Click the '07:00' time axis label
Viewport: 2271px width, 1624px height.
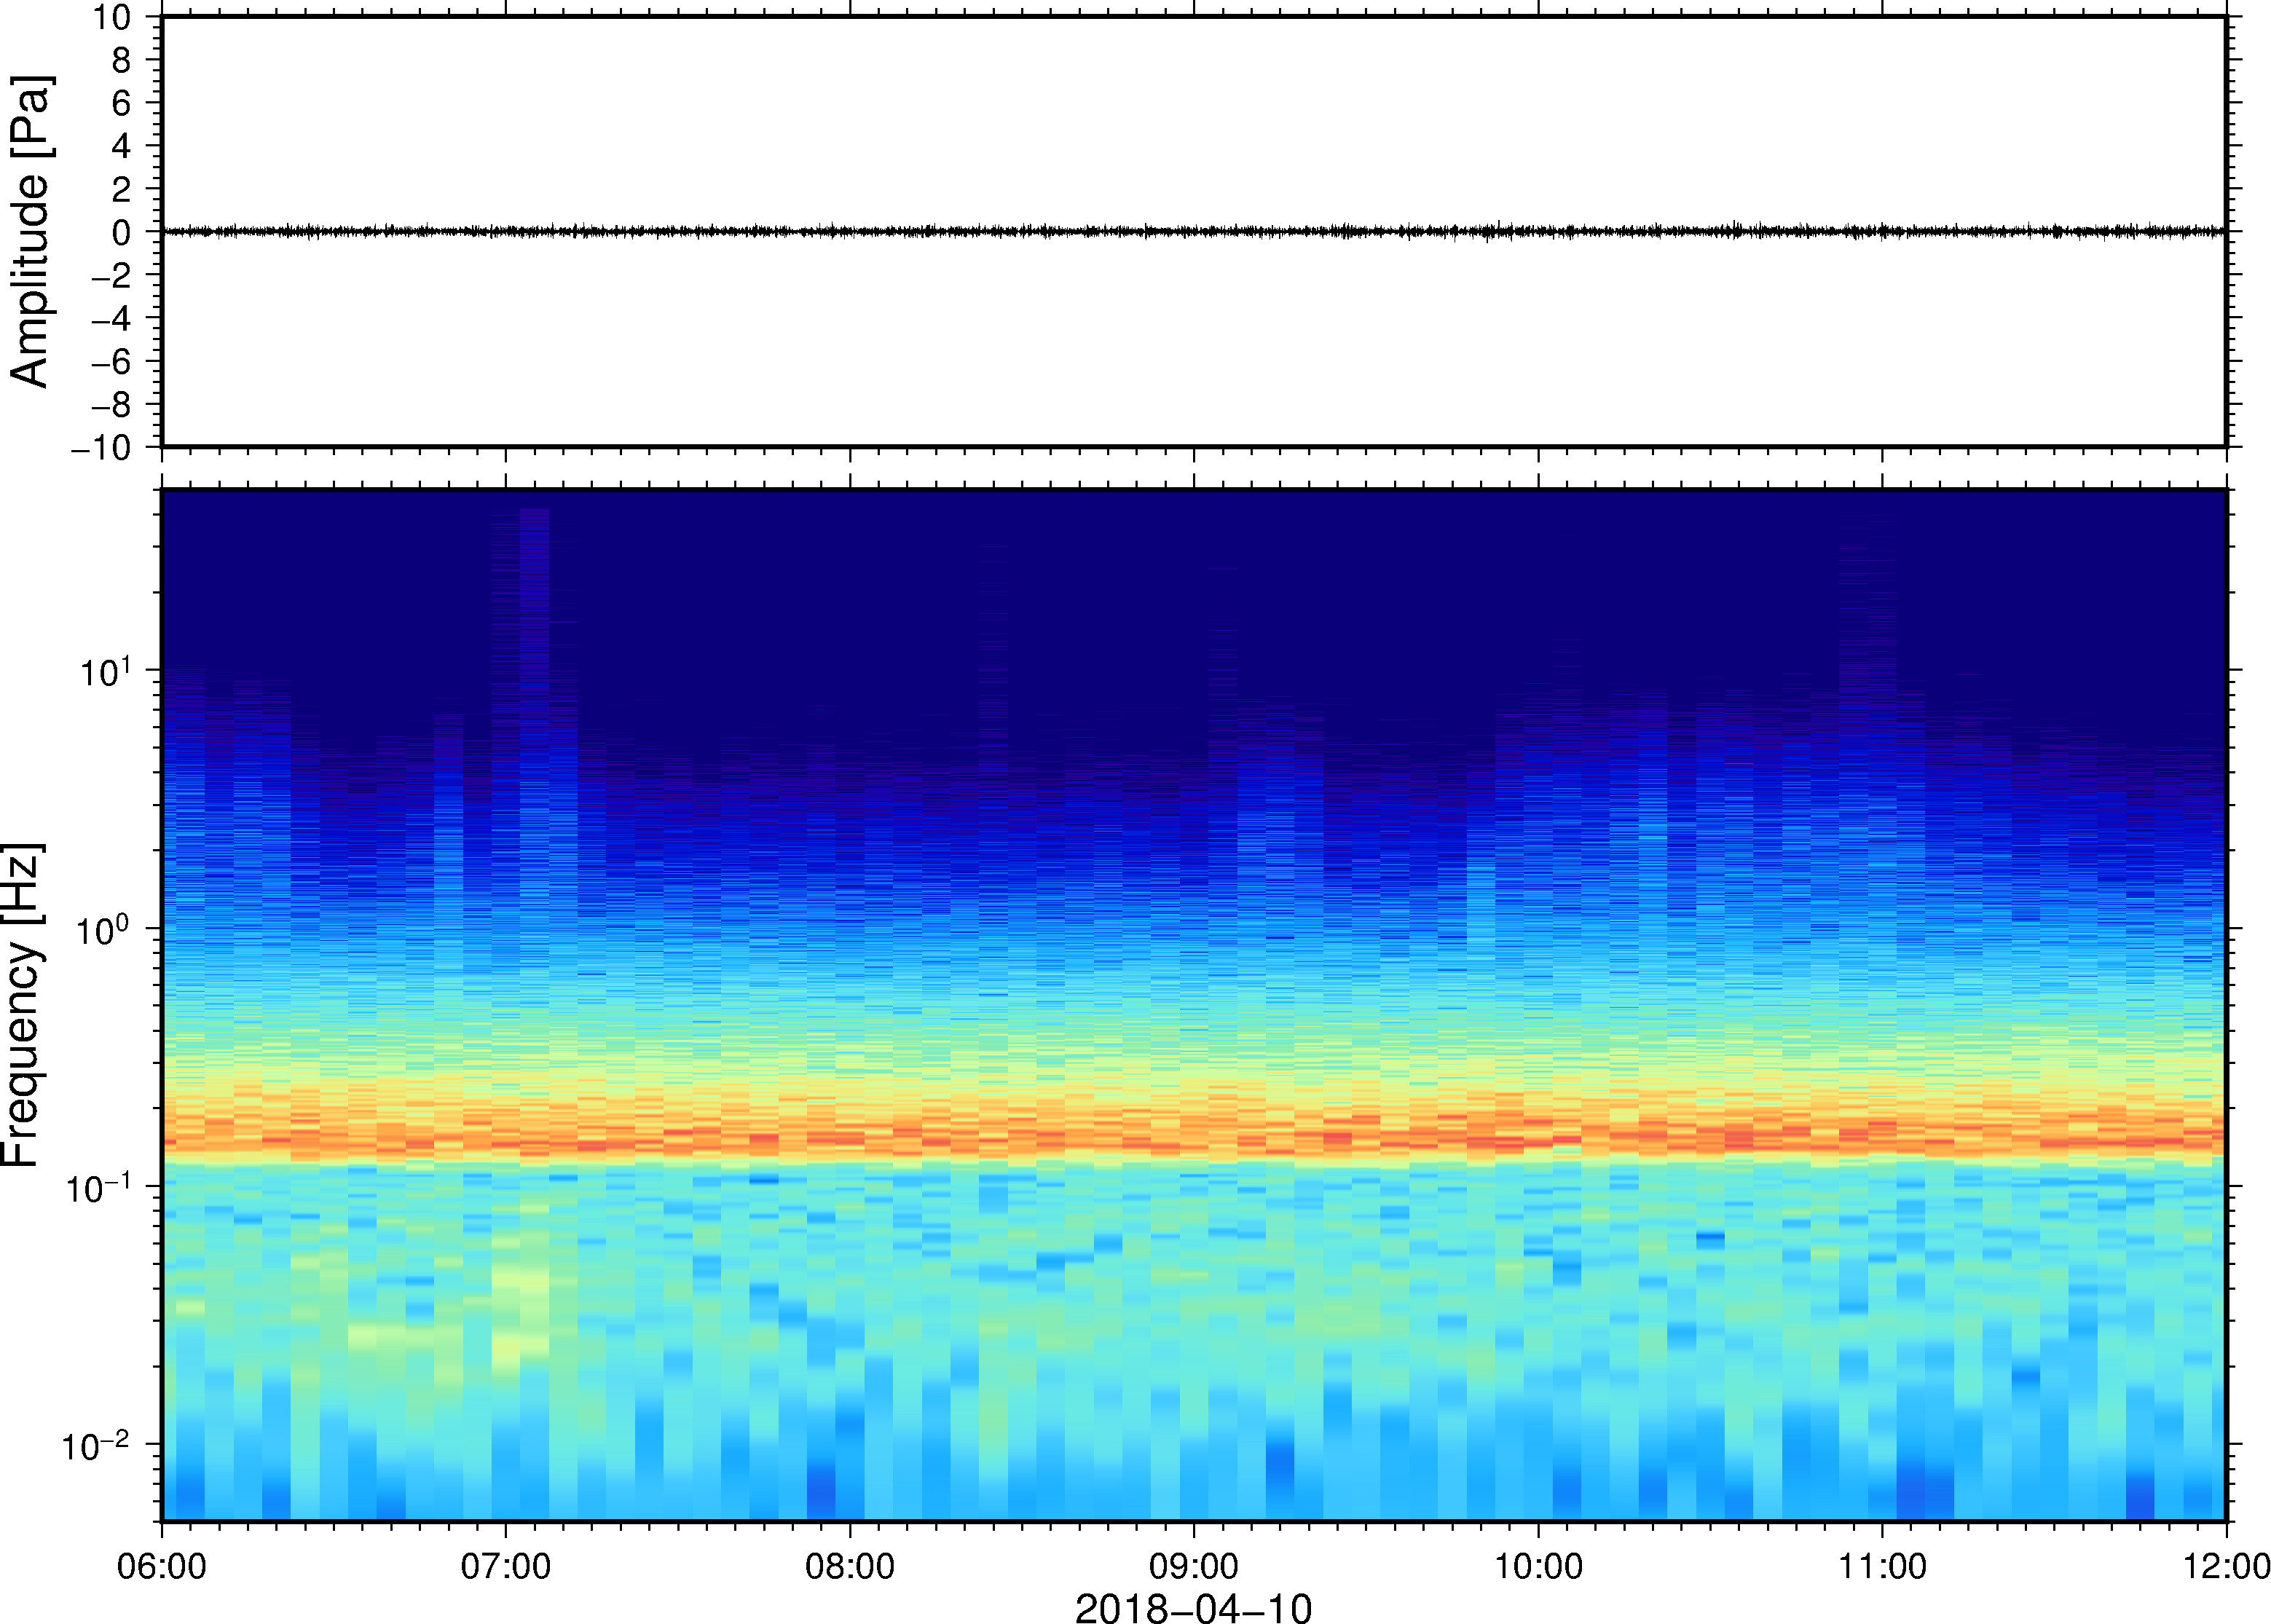506,1566
